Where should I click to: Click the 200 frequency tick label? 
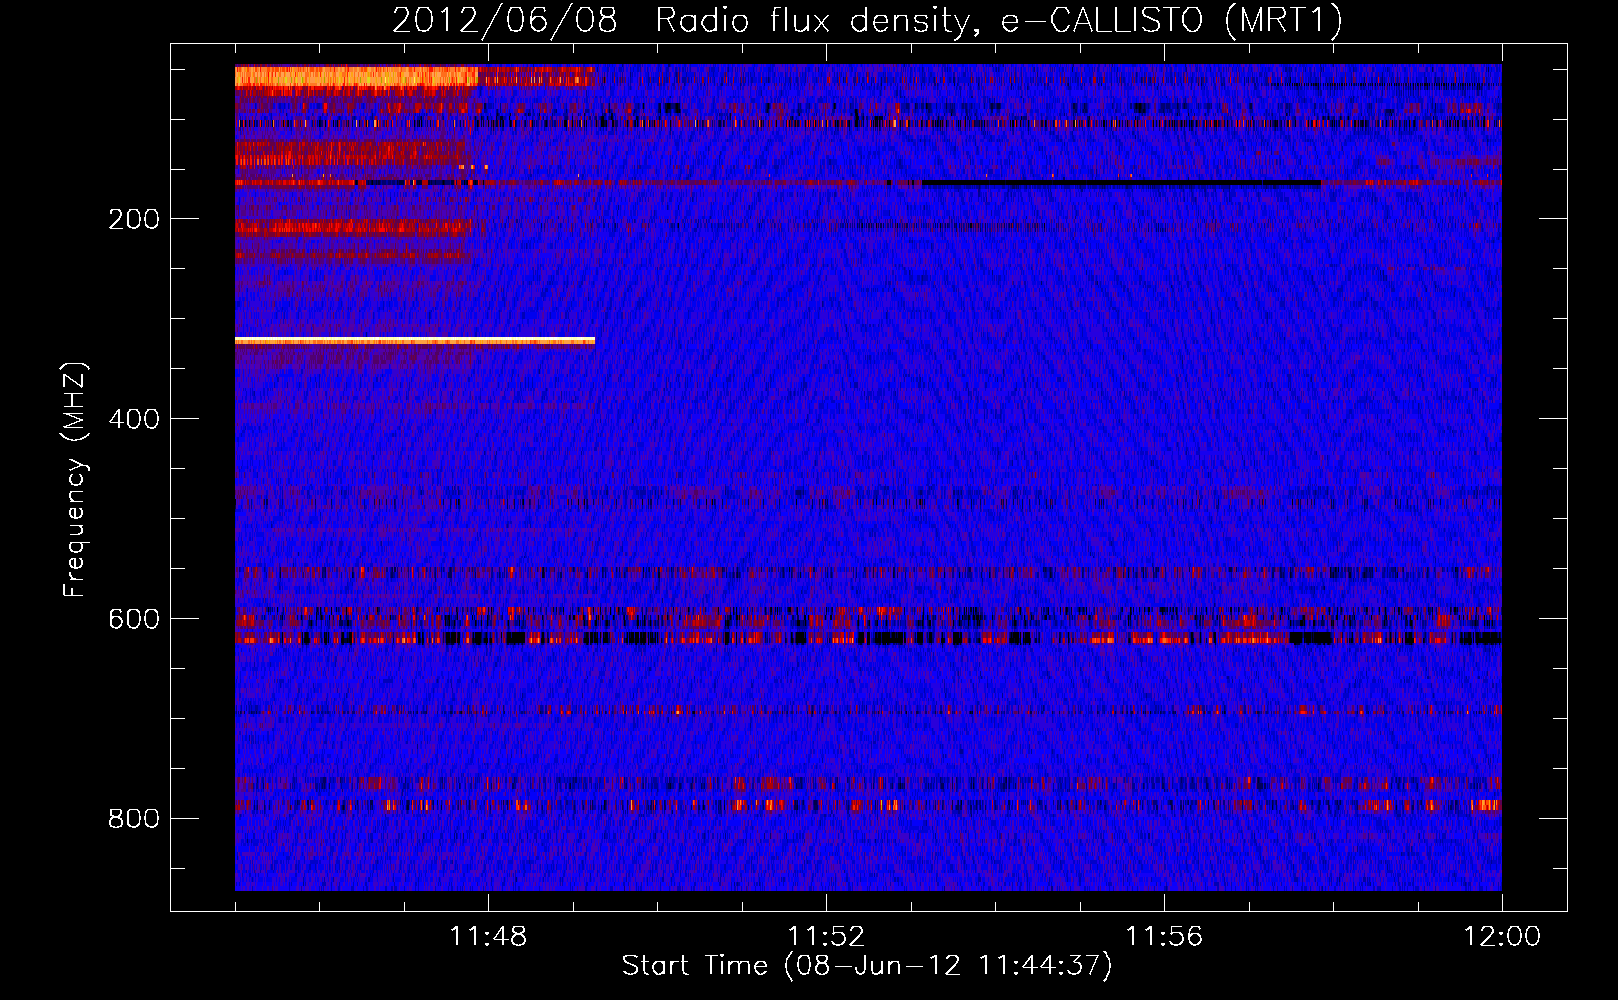click(x=134, y=219)
